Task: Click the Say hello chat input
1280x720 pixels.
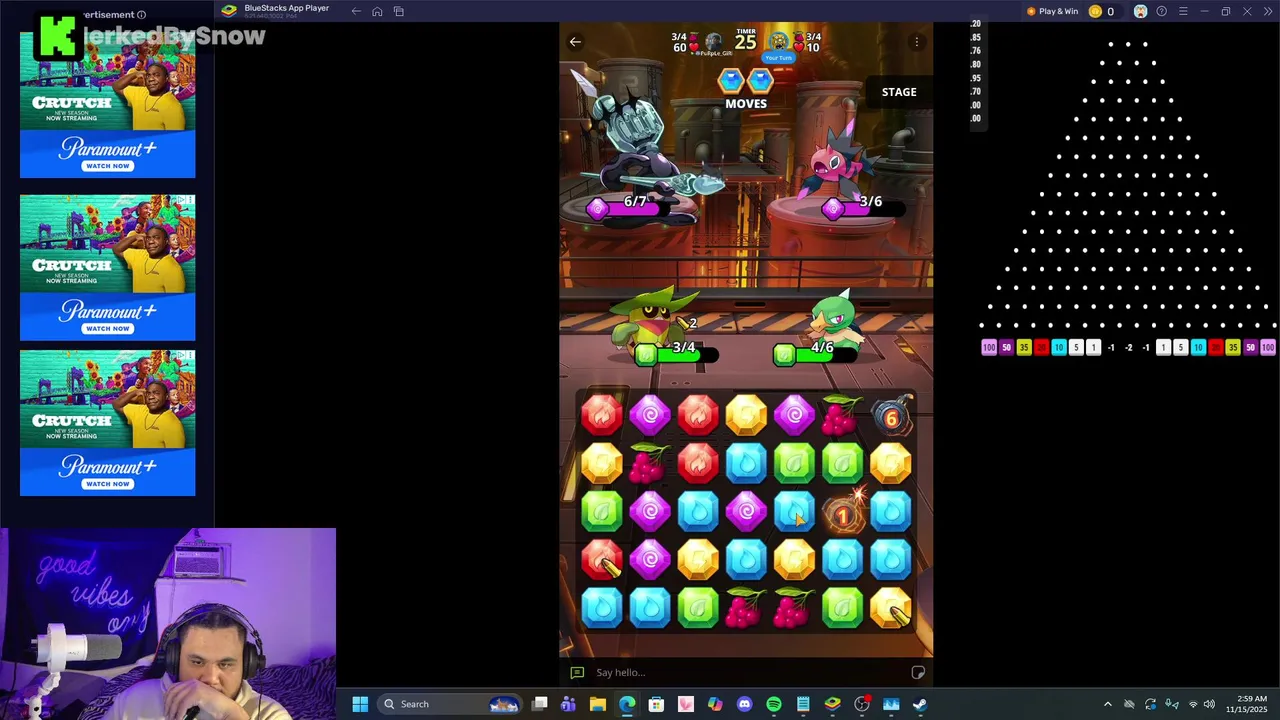Action: [x=745, y=672]
